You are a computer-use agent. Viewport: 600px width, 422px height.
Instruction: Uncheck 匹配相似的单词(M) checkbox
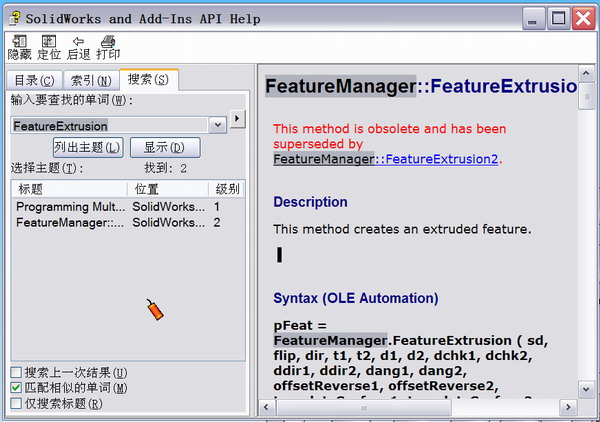(x=16, y=388)
